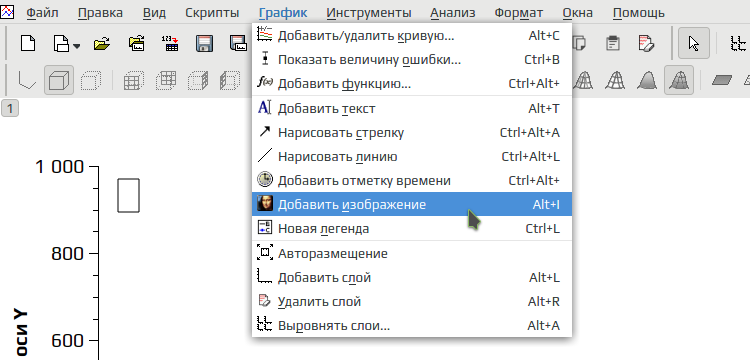Open the dropdown arrow beside new document icon
This screenshot has width=750, height=360.
click(77, 46)
